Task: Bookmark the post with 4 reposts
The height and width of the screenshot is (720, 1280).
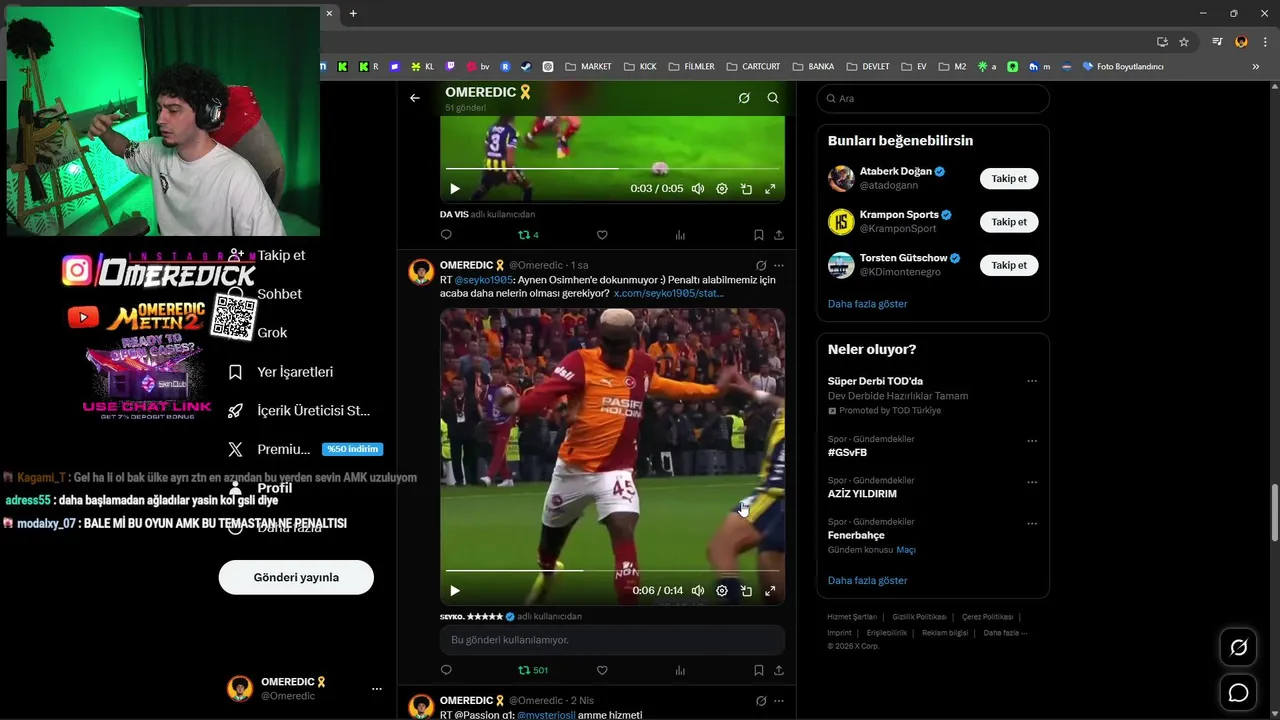Action: pos(759,235)
